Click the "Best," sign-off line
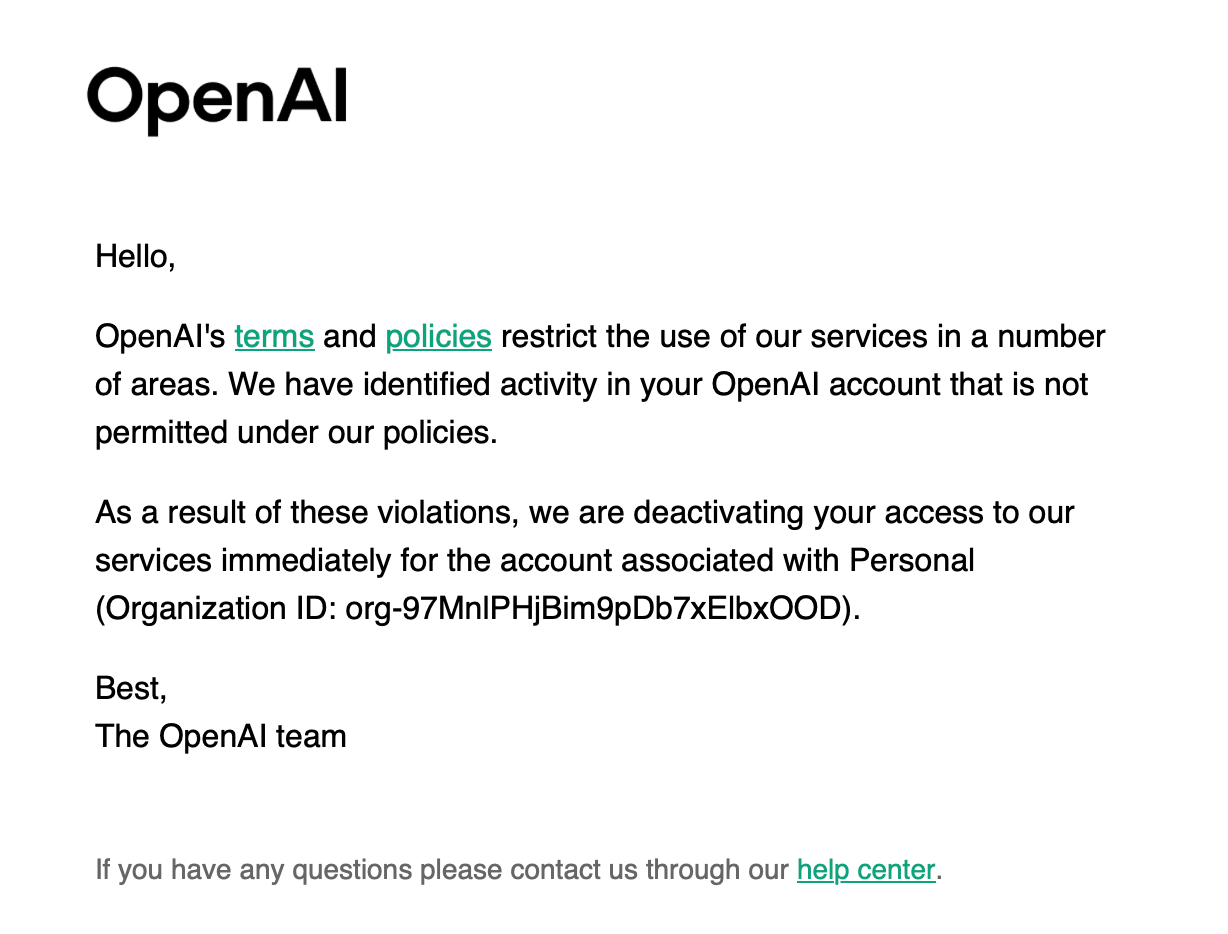The width and height of the screenshot is (1228, 934). pyautogui.click(x=131, y=689)
